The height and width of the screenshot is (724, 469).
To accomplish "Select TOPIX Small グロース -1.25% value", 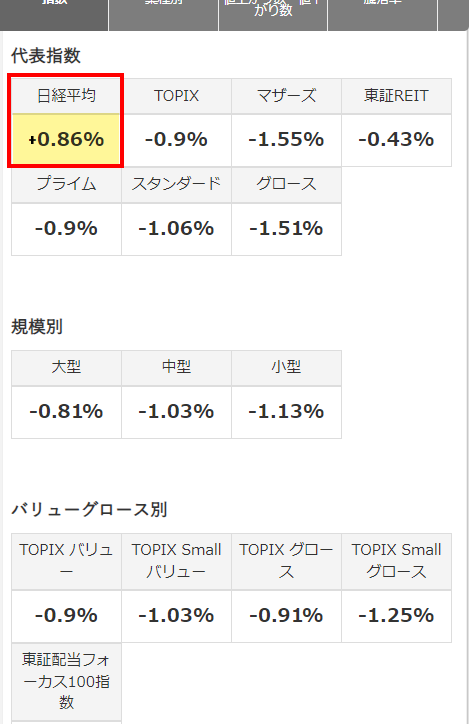I will pos(397,616).
